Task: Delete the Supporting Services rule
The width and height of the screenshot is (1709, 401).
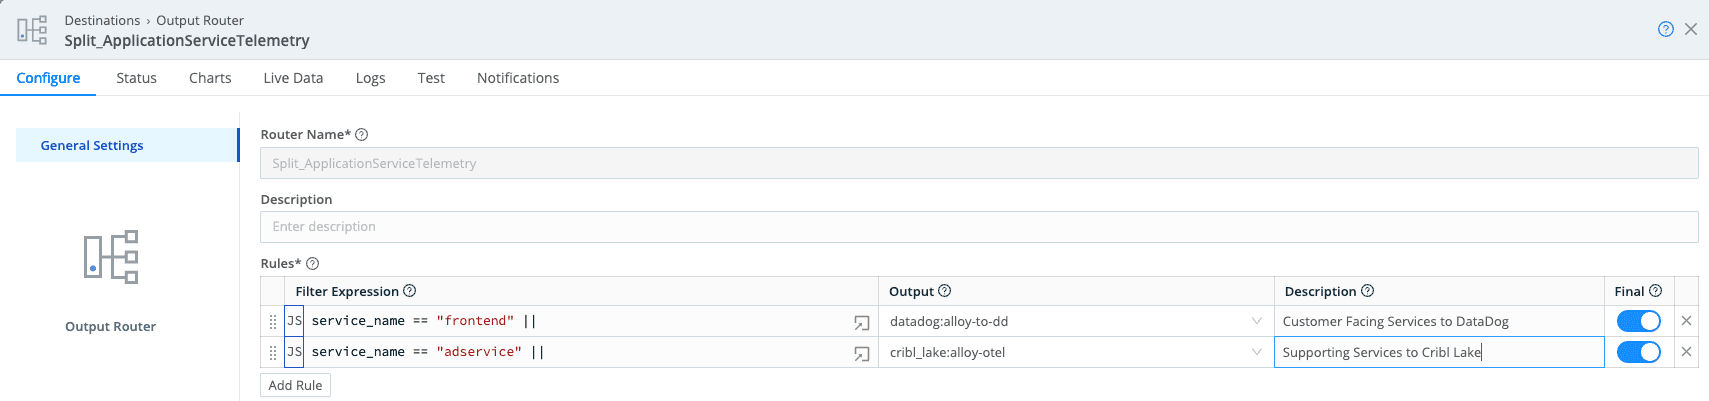Action: [x=1686, y=352]
